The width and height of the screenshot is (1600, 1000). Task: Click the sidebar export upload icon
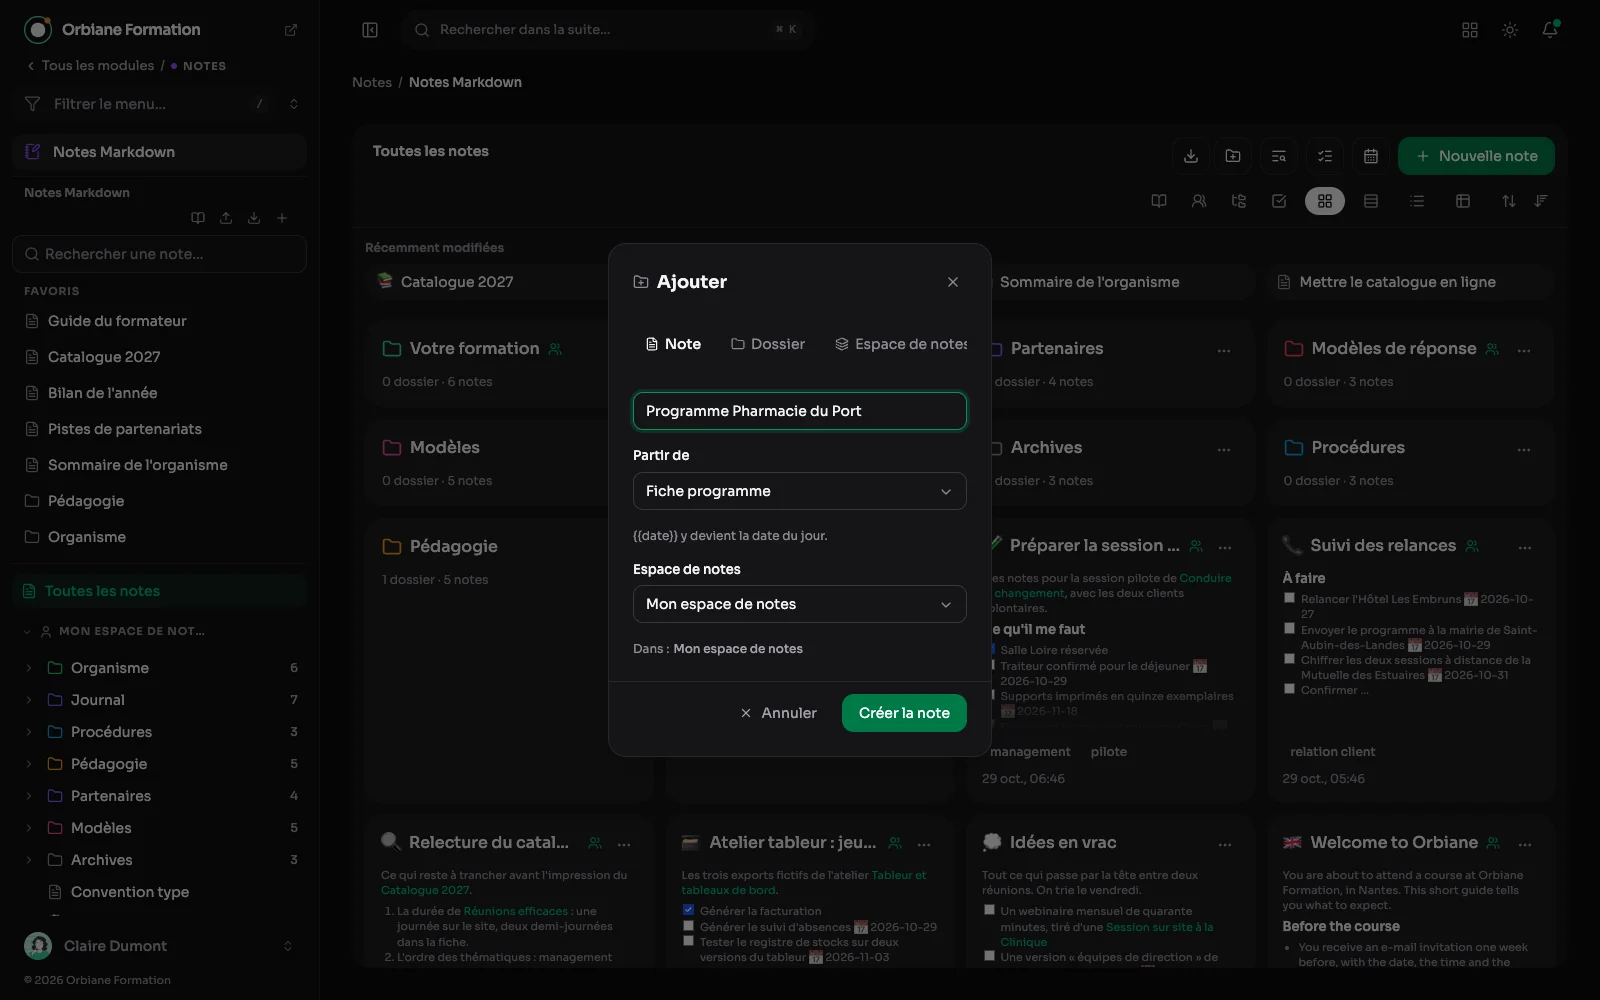click(226, 218)
